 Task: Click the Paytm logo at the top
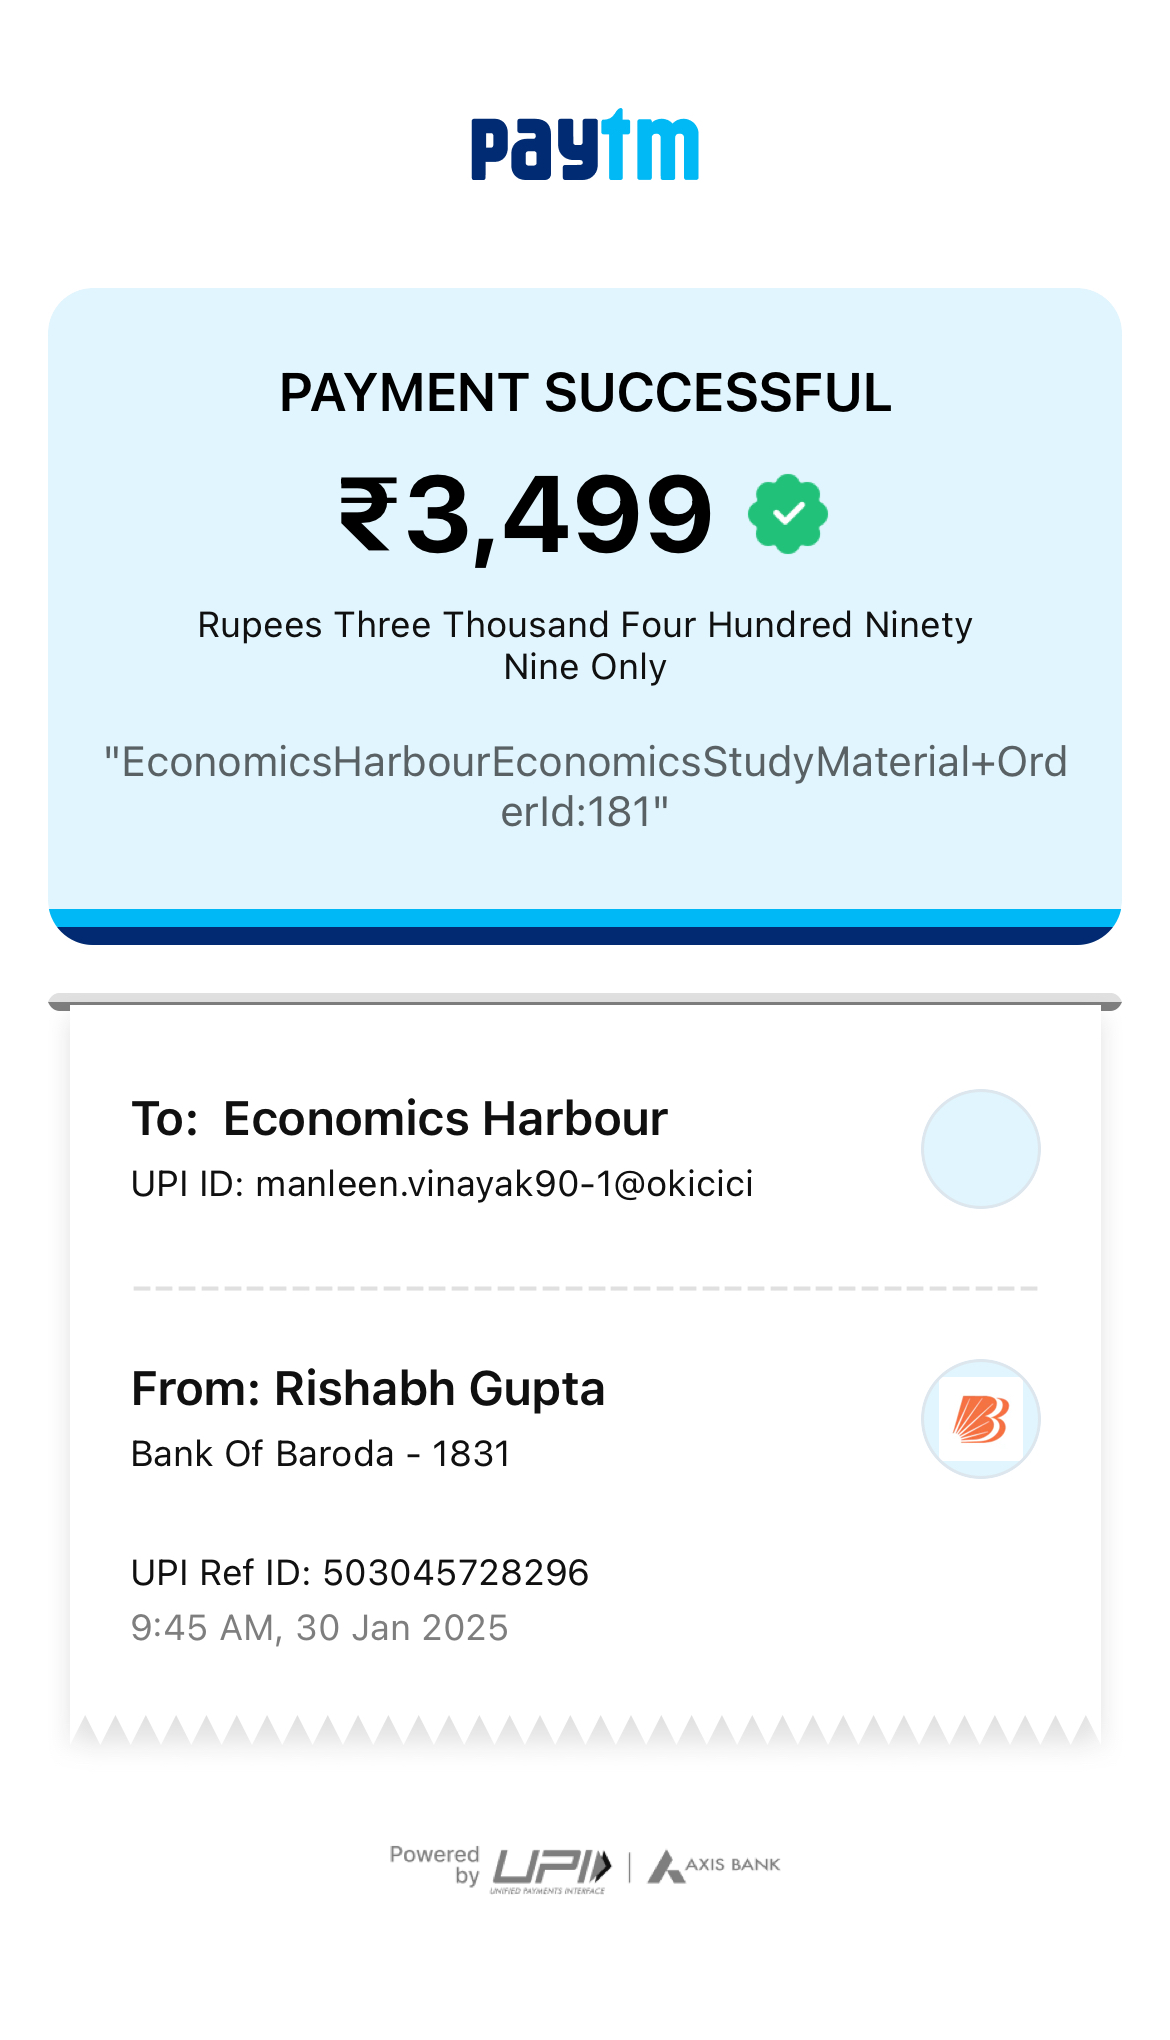click(x=584, y=146)
